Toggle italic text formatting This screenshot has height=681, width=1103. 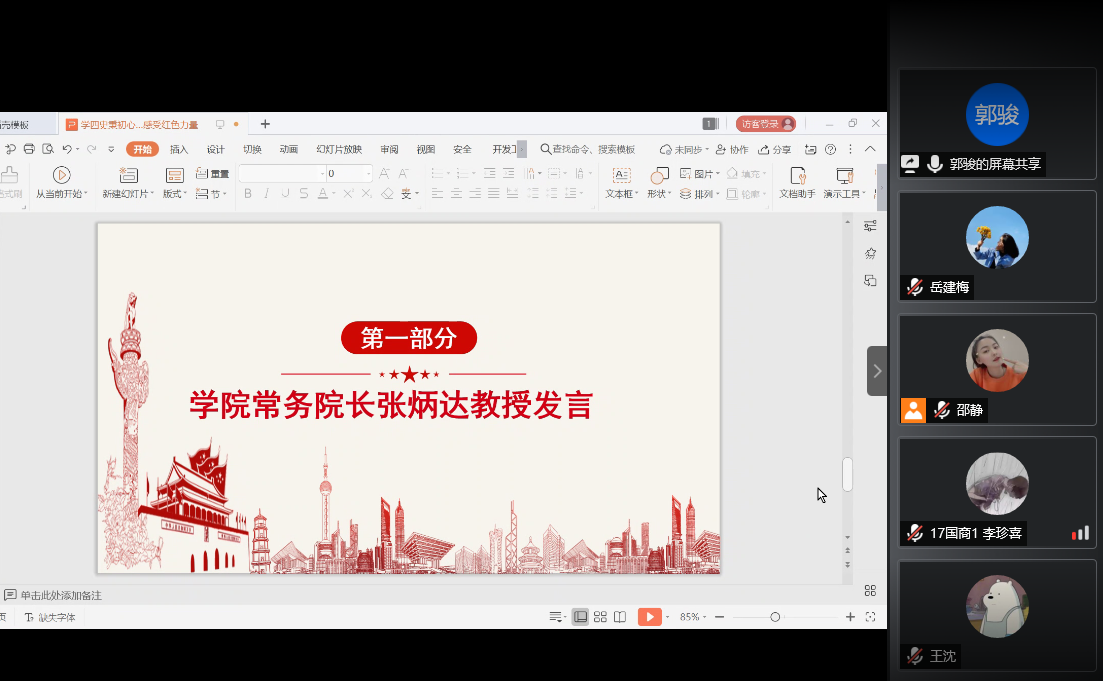tap(267, 194)
